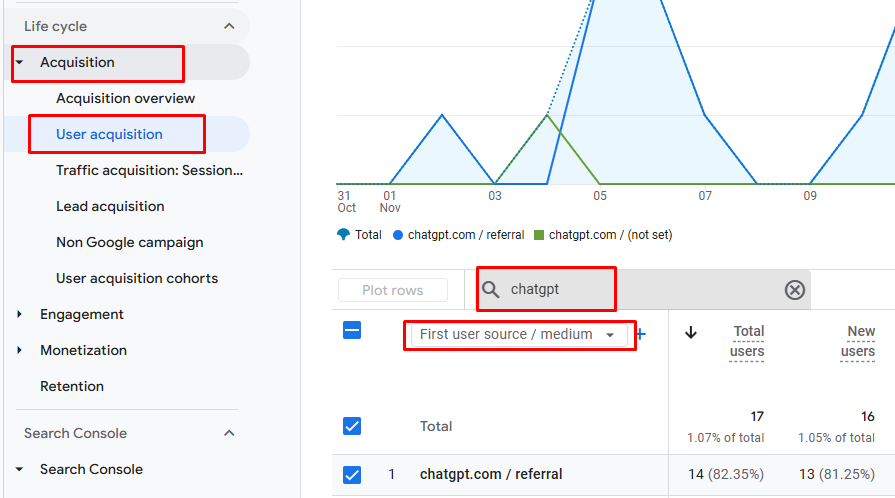Collapse Search Console tree arrow
The height and width of the screenshot is (498, 895).
tap(19, 469)
